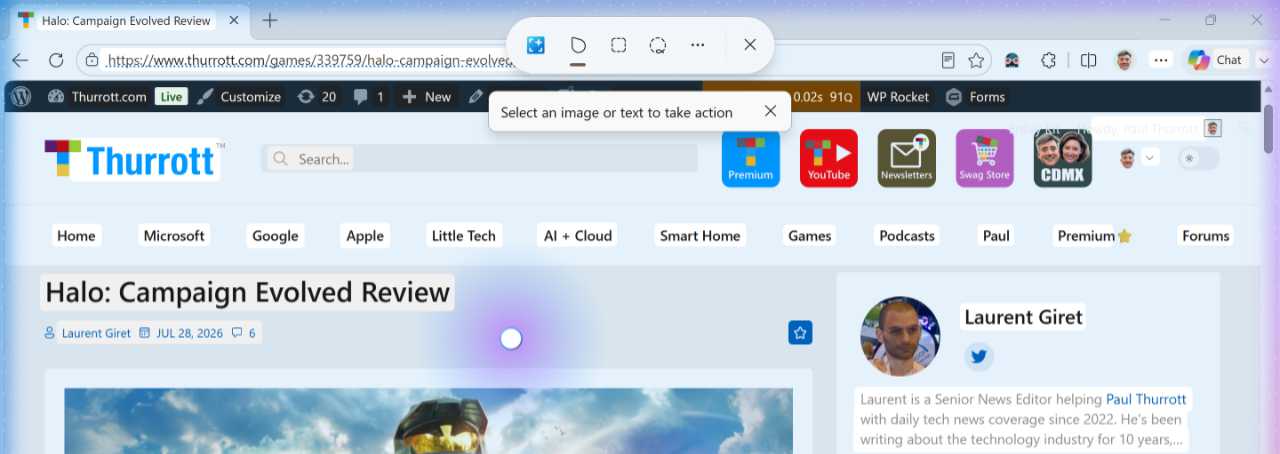1280x454 pixels.
Task: Click the Thurrott logo
Action: [x=132, y=159]
